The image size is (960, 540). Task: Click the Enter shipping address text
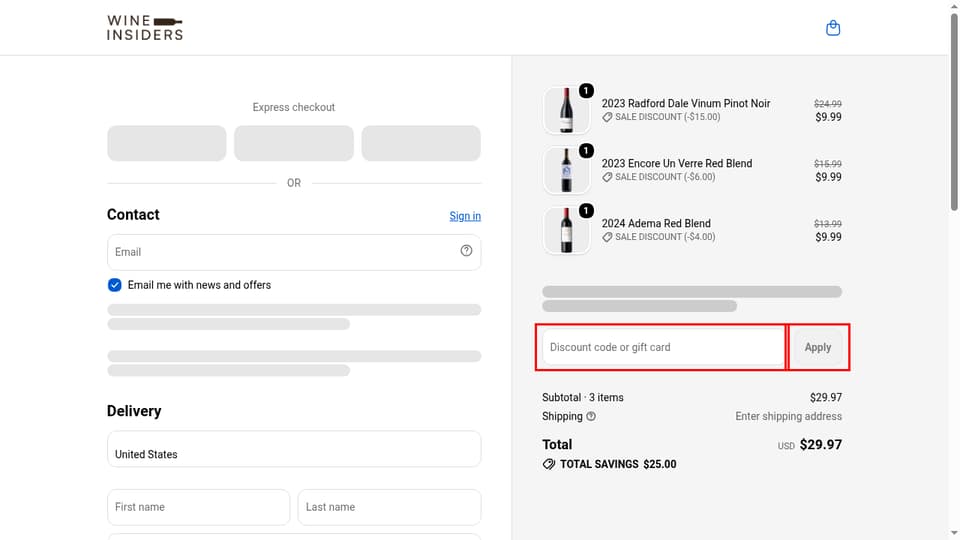tap(789, 416)
